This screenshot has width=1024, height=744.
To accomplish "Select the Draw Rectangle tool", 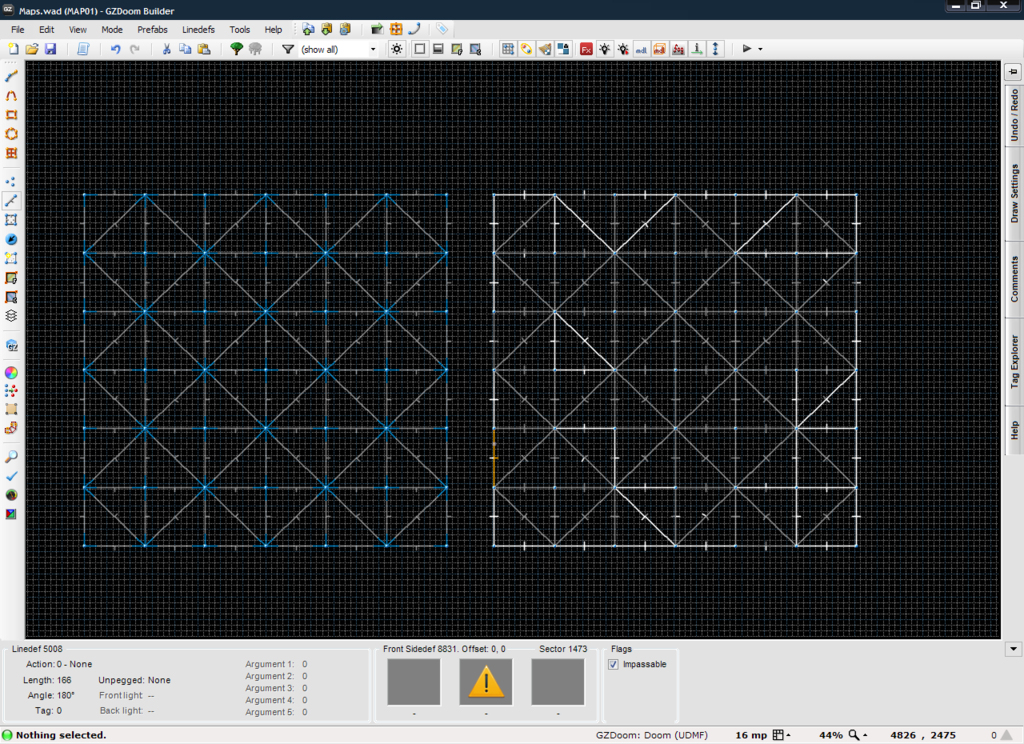I will pos(11,115).
